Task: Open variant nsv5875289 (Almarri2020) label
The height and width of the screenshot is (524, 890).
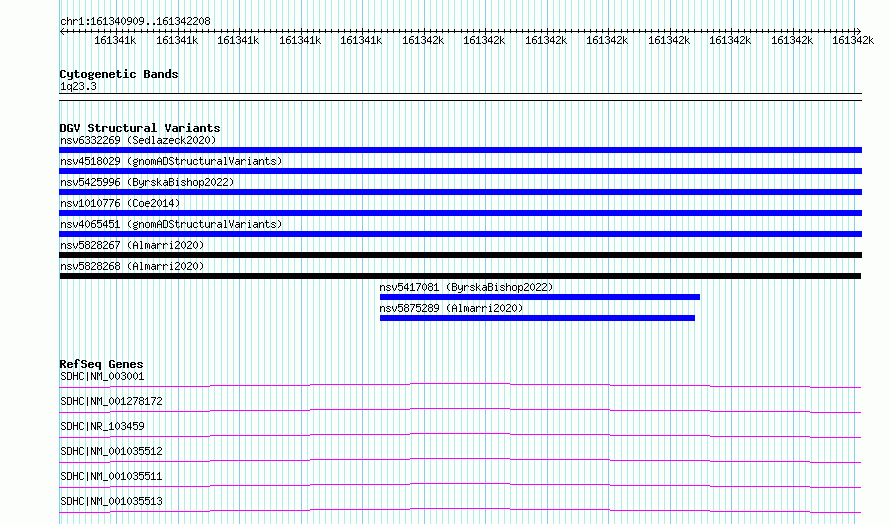Action: 451,308
